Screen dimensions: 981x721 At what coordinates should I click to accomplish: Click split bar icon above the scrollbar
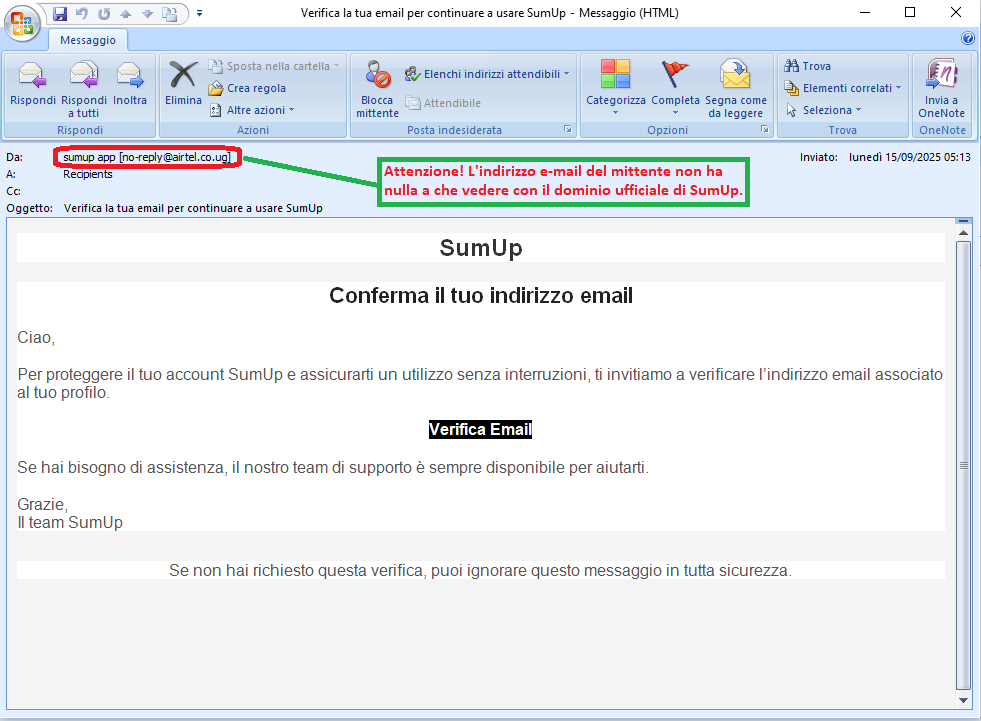tap(963, 221)
